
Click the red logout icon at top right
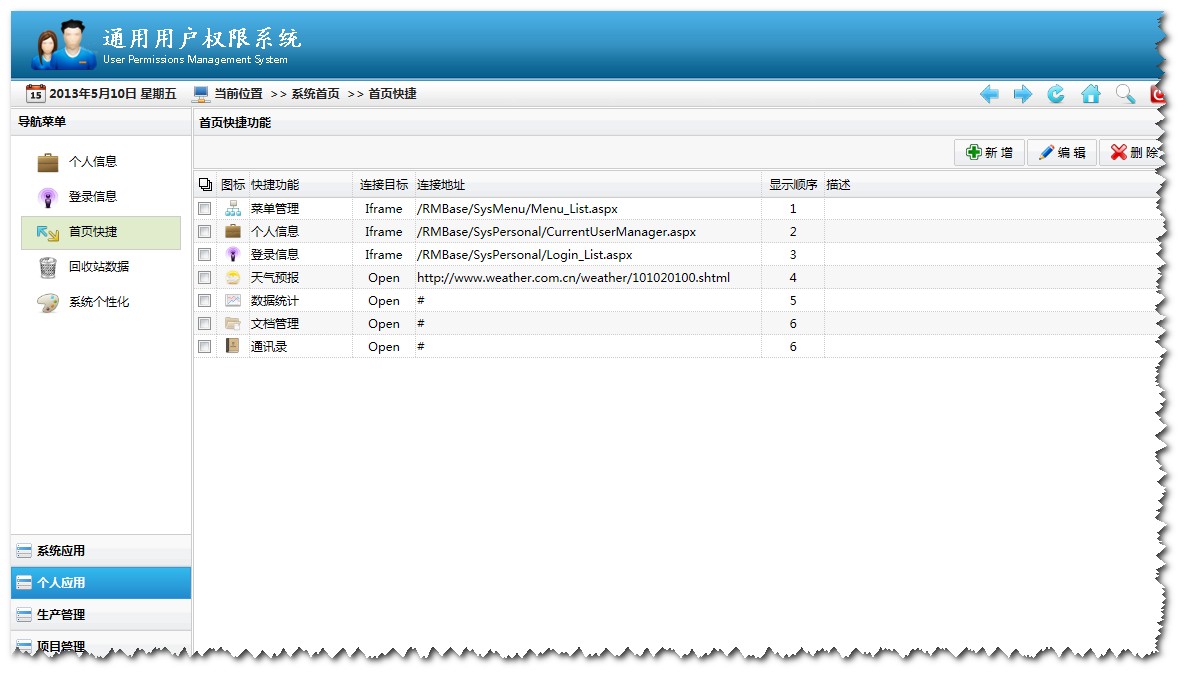point(1156,93)
